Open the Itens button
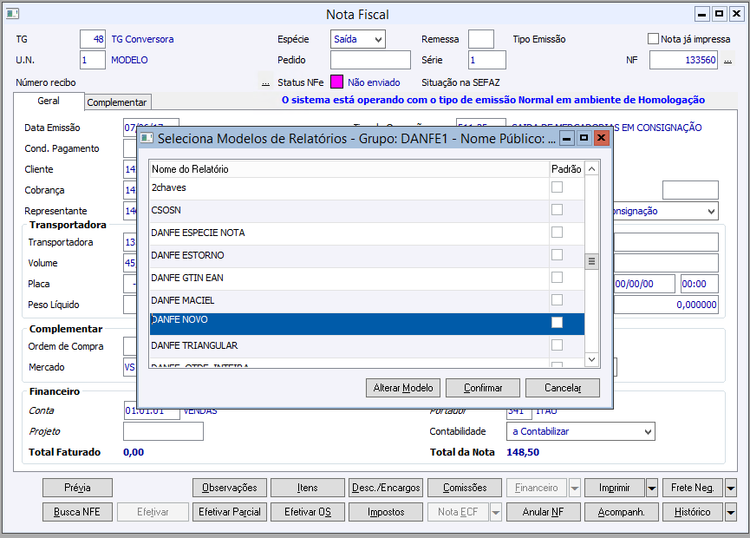This screenshot has width=750, height=538. click(308, 488)
